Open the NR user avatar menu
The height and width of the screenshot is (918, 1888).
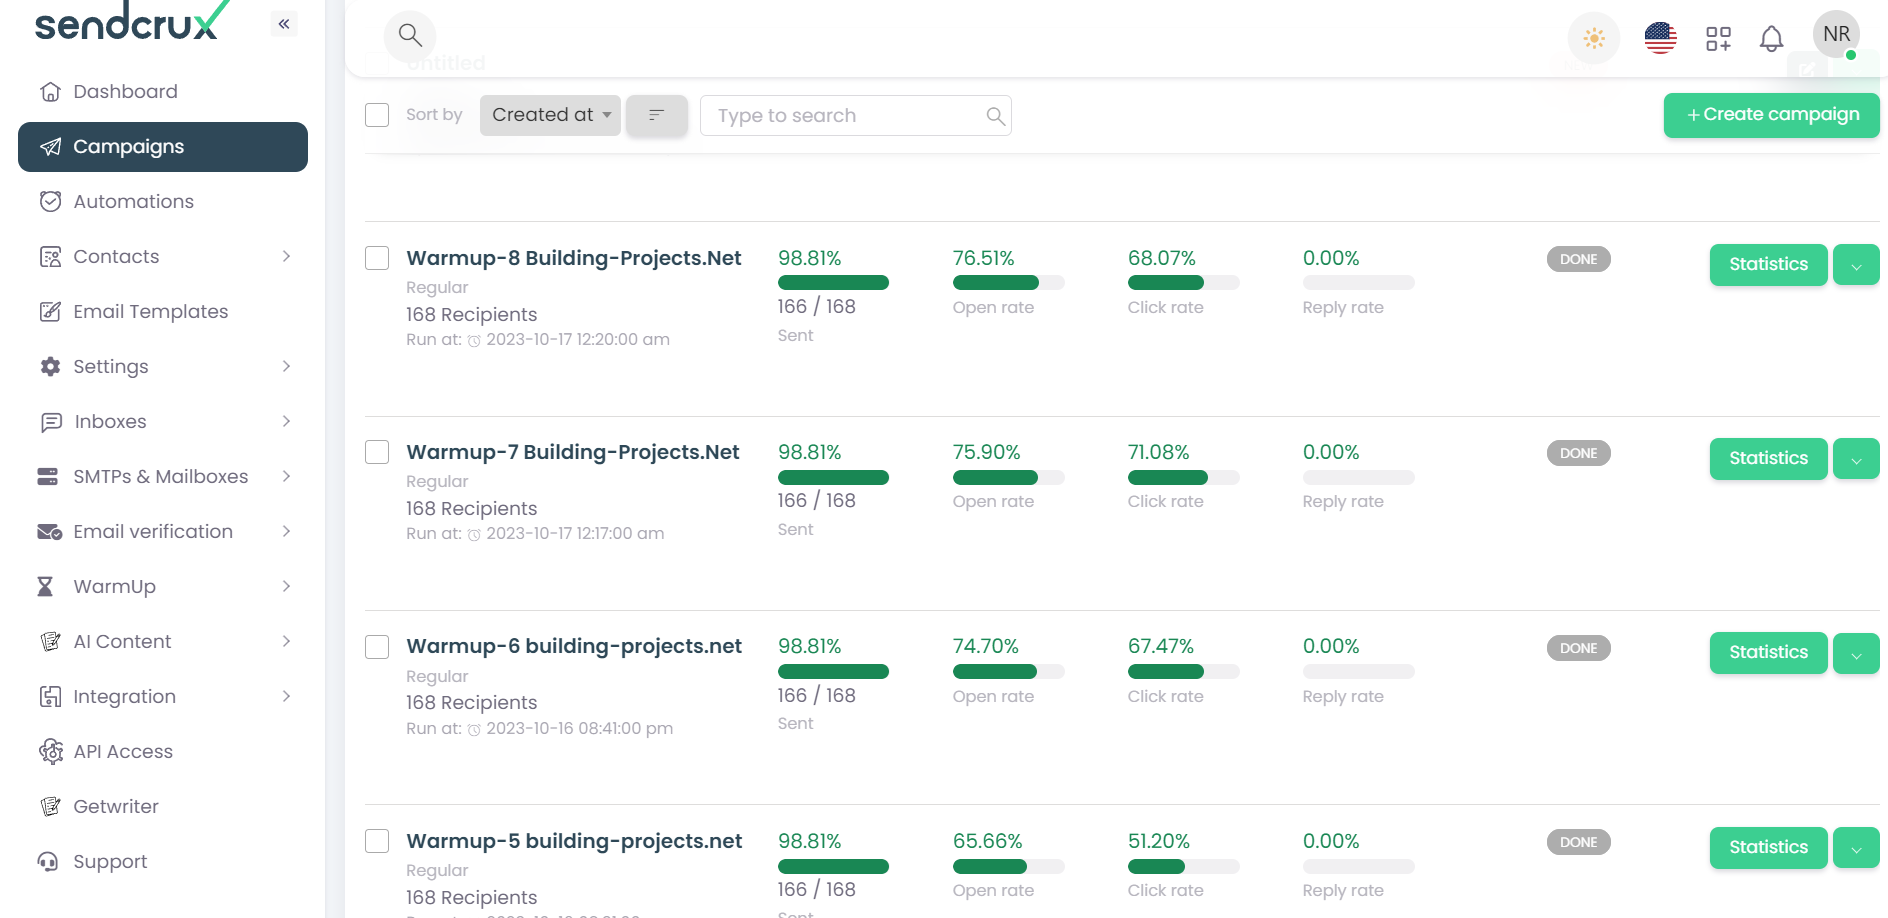tap(1836, 35)
